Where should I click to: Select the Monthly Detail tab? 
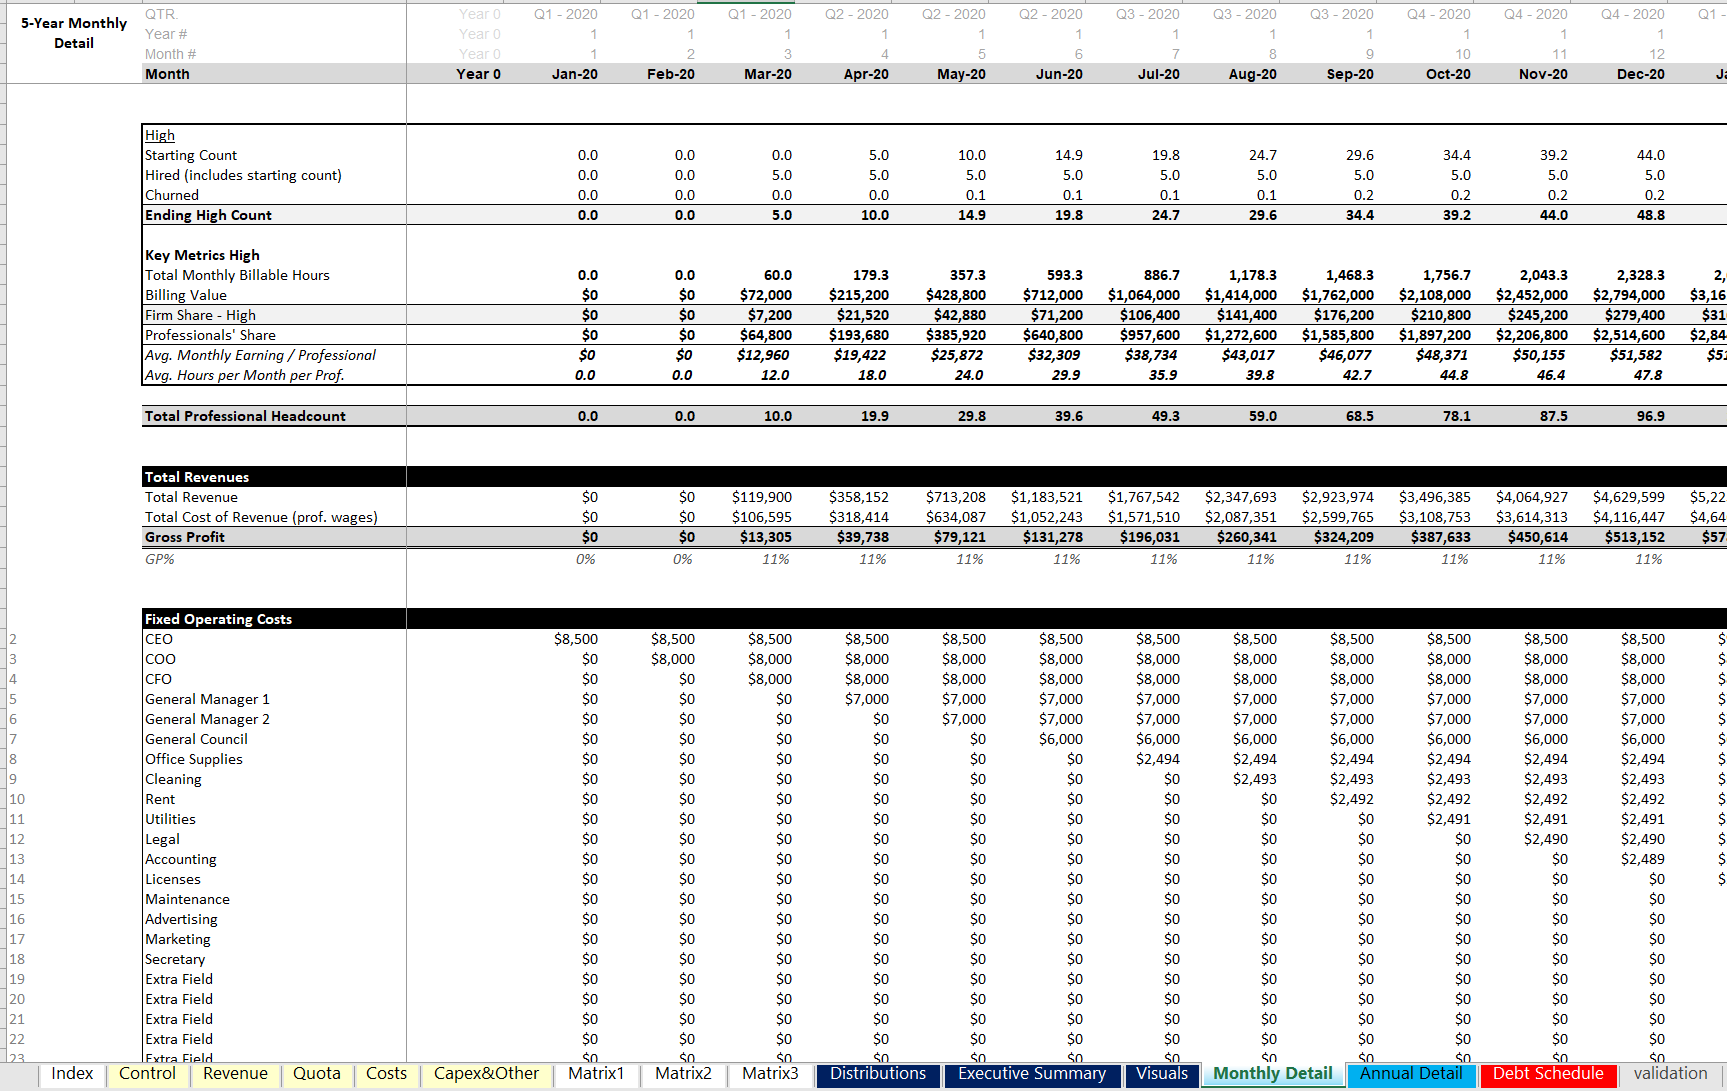click(x=1273, y=1074)
